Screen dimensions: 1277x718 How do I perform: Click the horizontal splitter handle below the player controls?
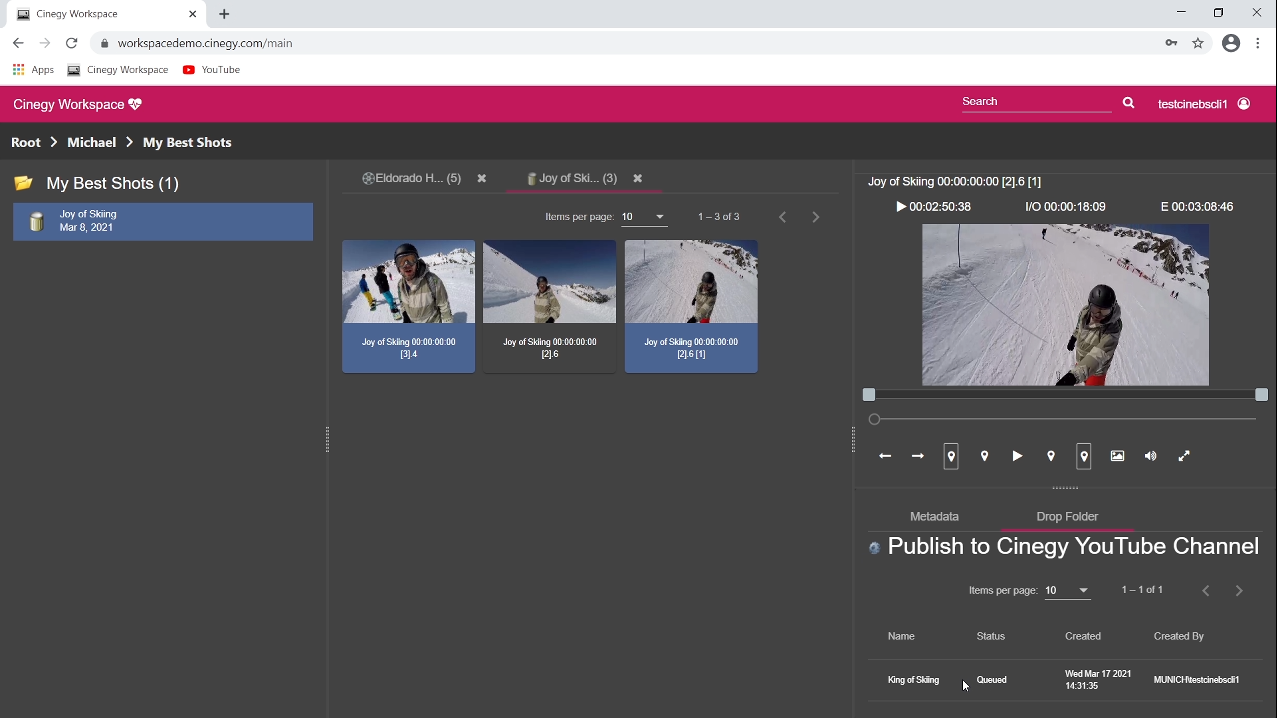(1065, 488)
